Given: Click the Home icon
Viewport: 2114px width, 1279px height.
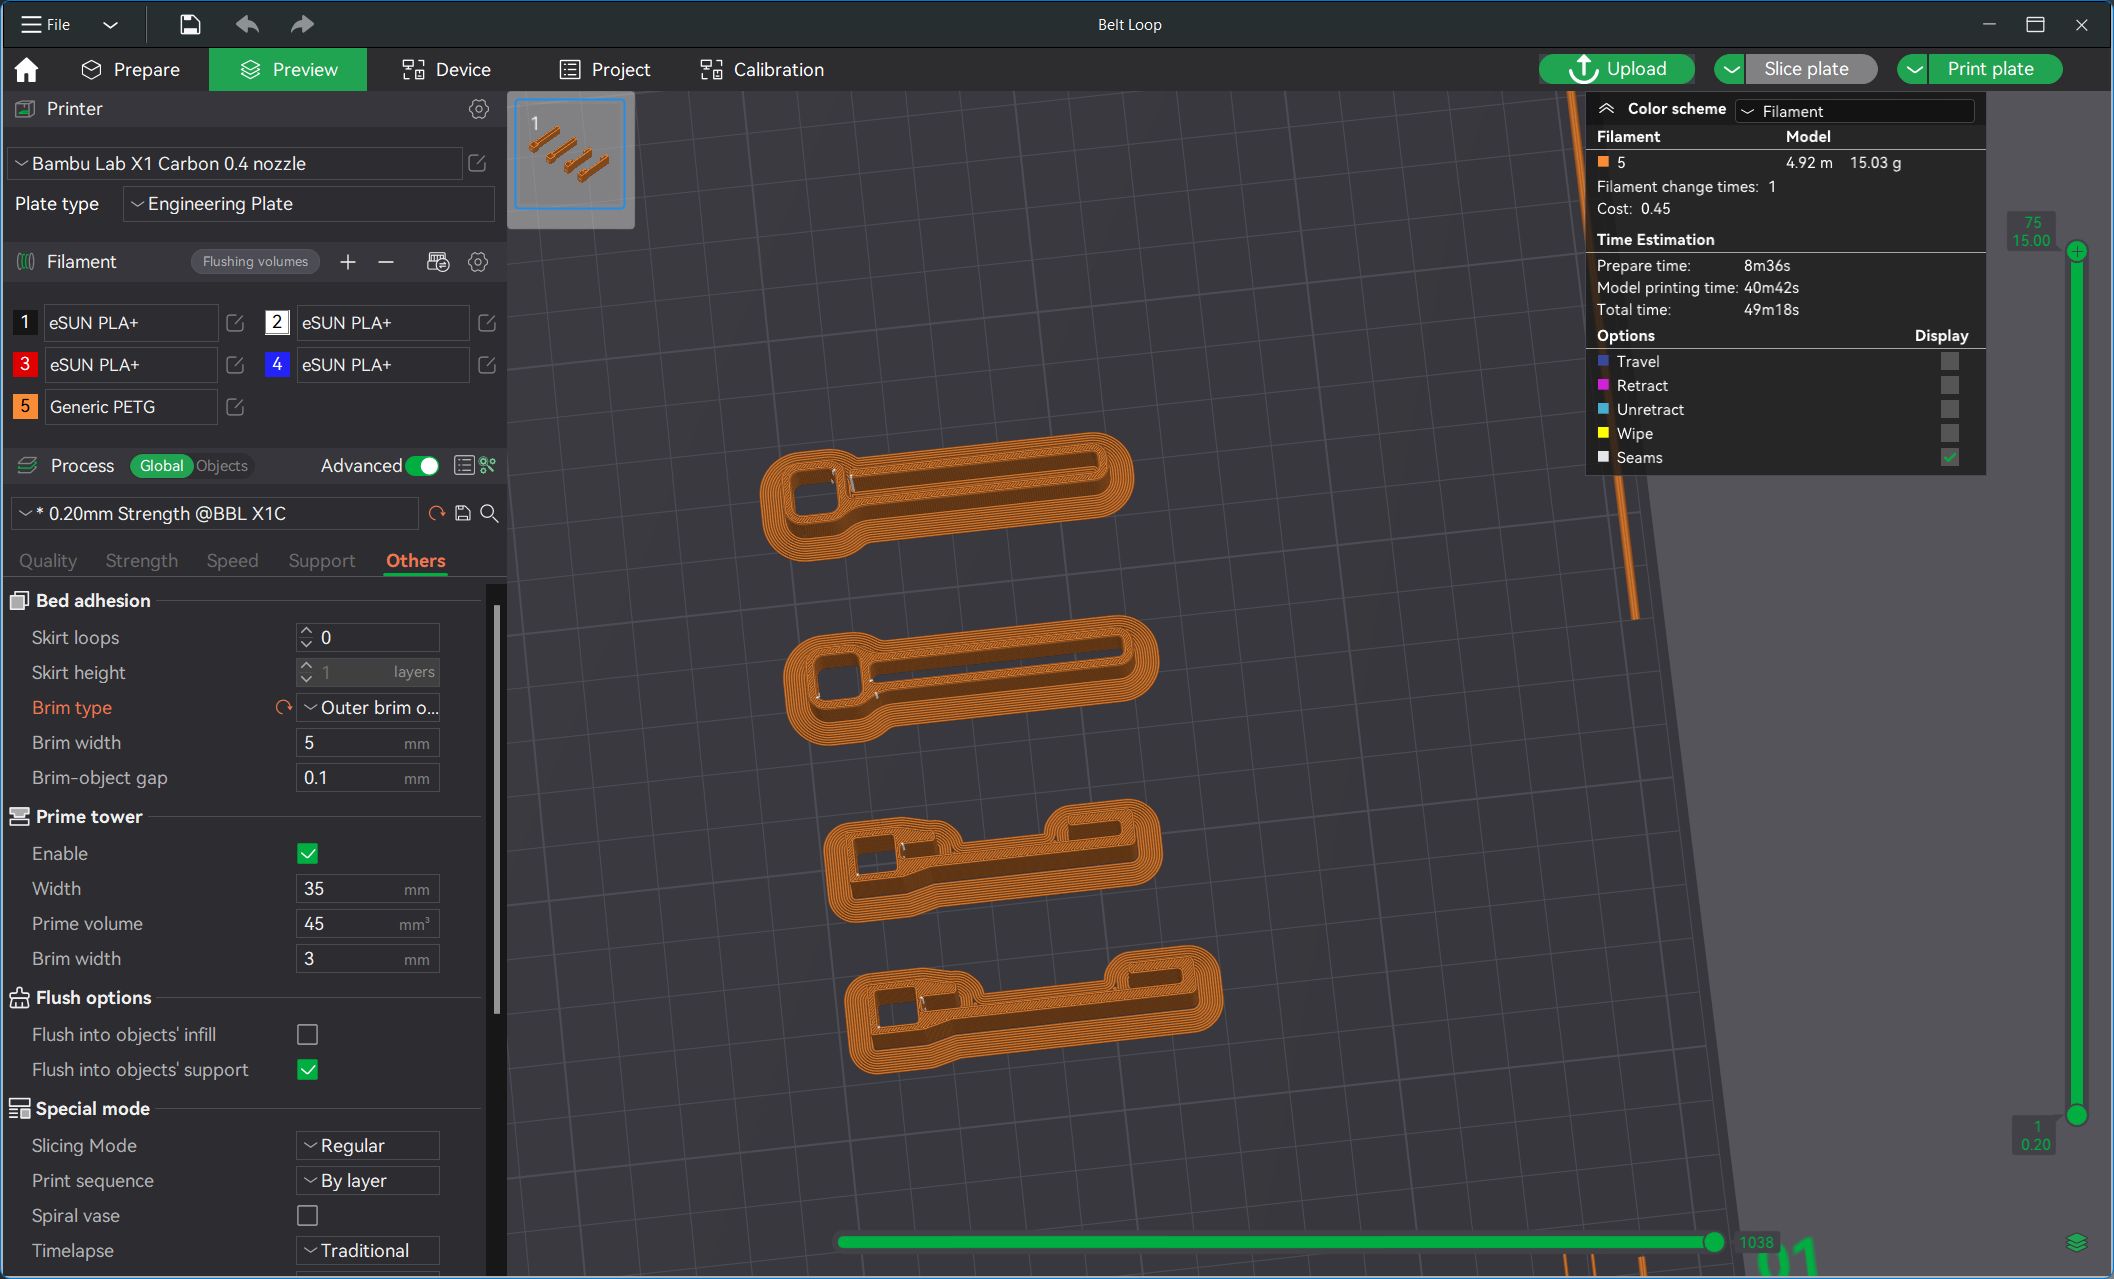Looking at the screenshot, I should (27, 70).
